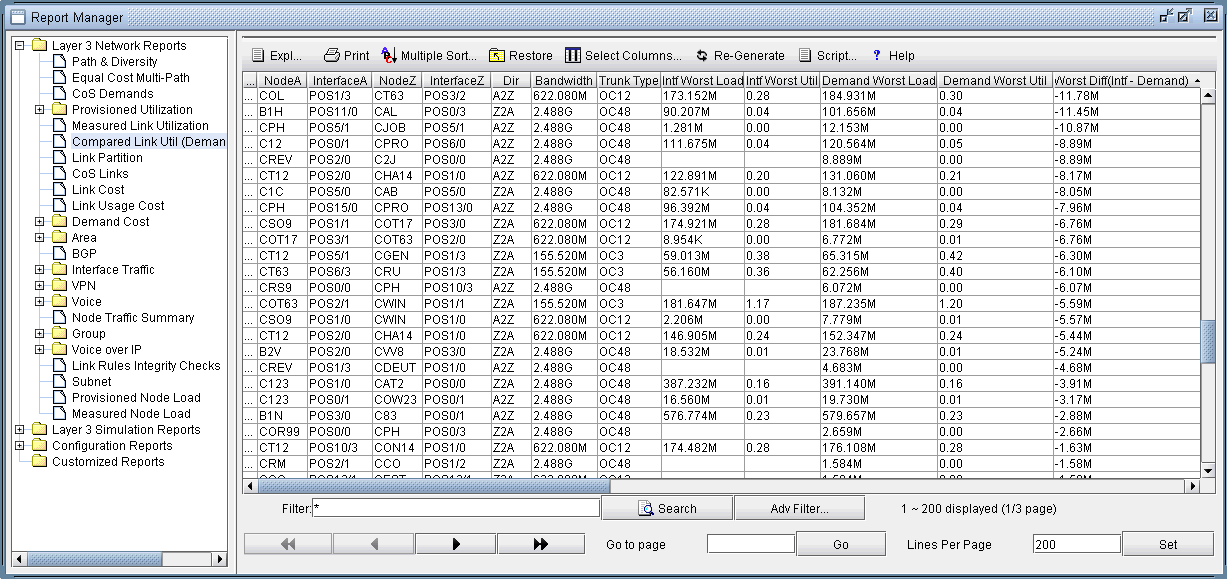This screenshot has height=579, width=1227.
Task: Click the Lines Per Page field
Action: 1076,544
